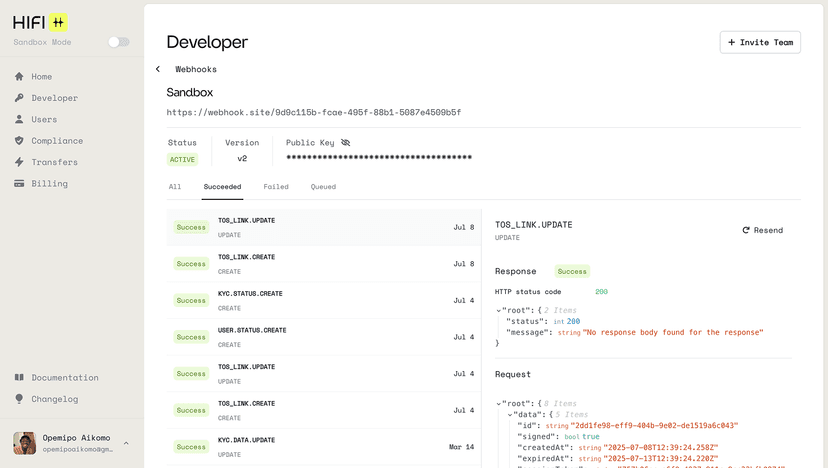Select the TOS_LINK.CREATE Jul 8 row
Viewport: 828px width, 468px height.
pyautogui.click(x=324, y=264)
